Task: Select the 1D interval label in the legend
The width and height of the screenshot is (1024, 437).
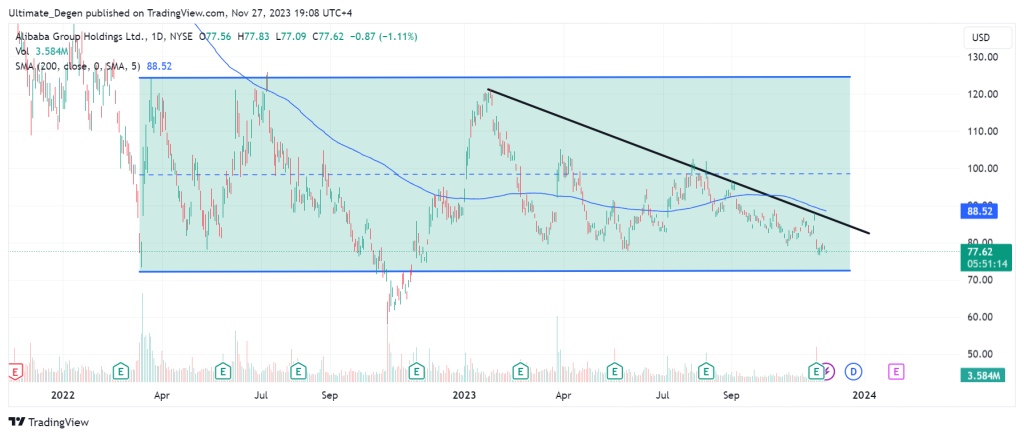Action: pyautogui.click(x=157, y=38)
